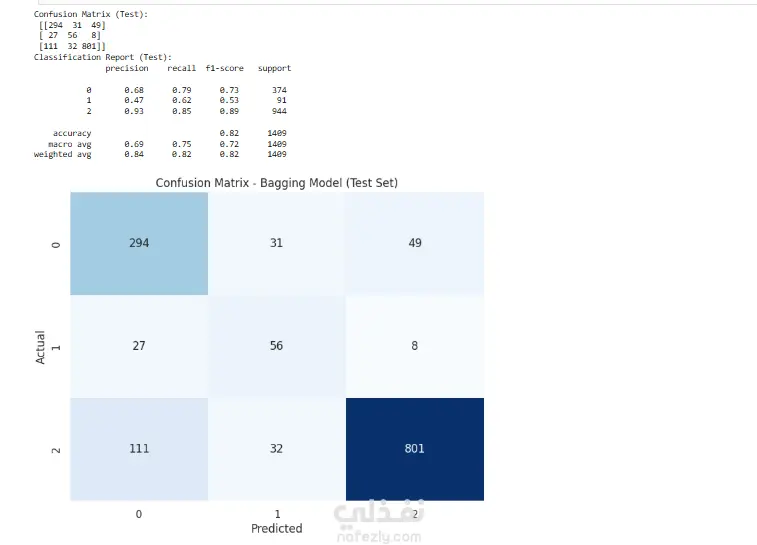The image size is (757, 545).
Task: Select the heatmap cell with value 56
Action: [x=276, y=346]
